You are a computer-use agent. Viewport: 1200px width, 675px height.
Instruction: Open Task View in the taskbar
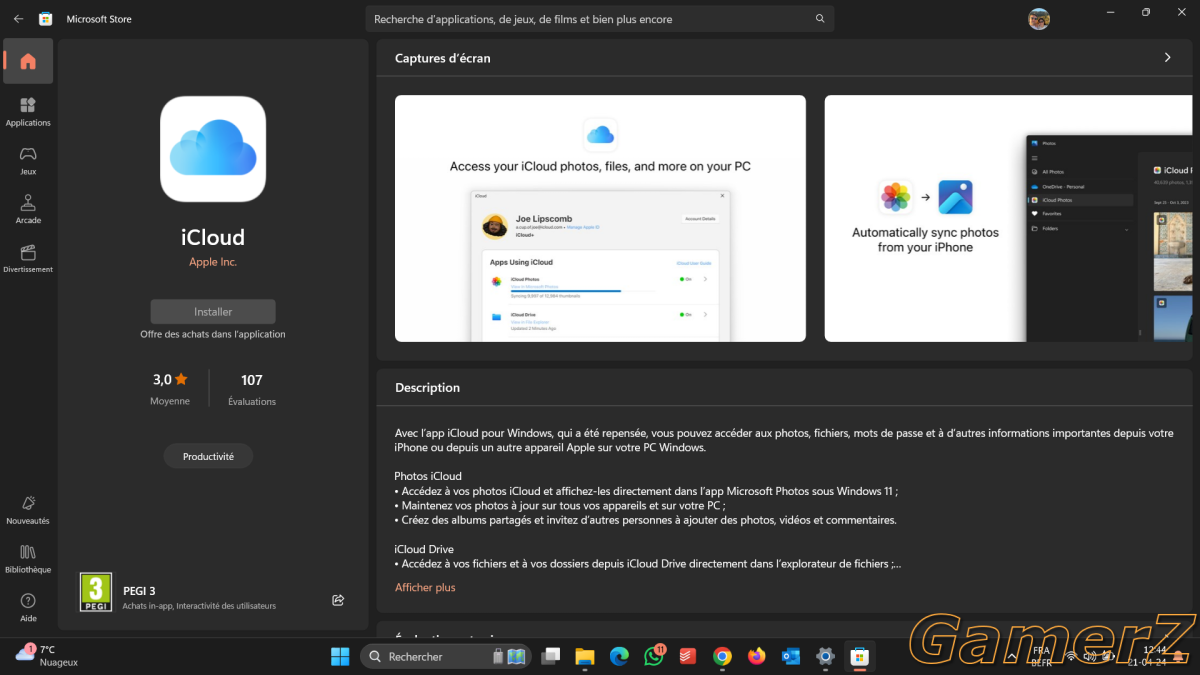click(550, 656)
